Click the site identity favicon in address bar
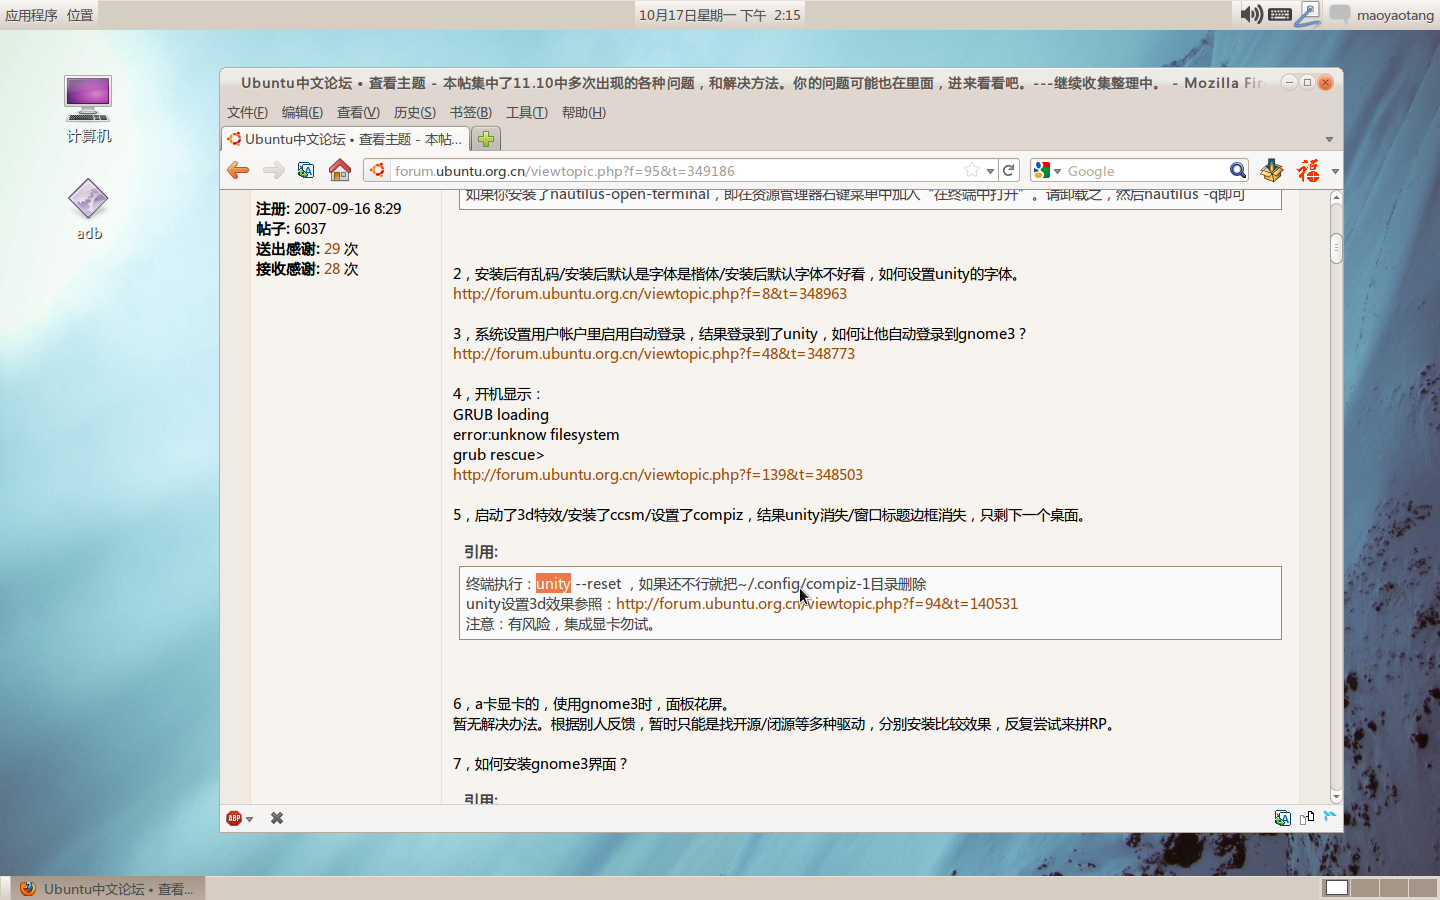The image size is (1440, 900). point(377,171)
